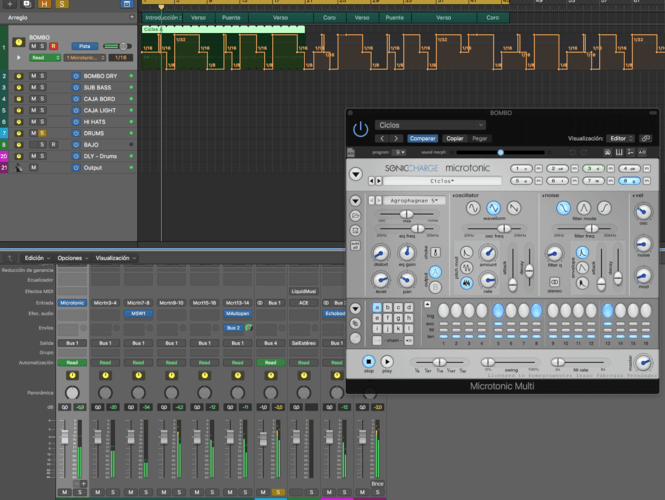This screenshot has height=500, width=665.
Task: Click the drum patch save disk icon
Action: tap(356, 230)
